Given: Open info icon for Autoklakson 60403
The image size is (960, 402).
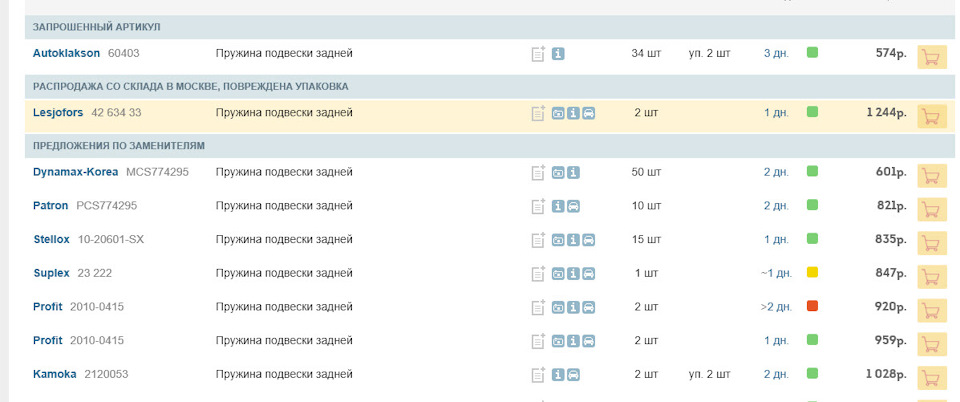Looking at the screenshot, I should click(x=558, y=54).
